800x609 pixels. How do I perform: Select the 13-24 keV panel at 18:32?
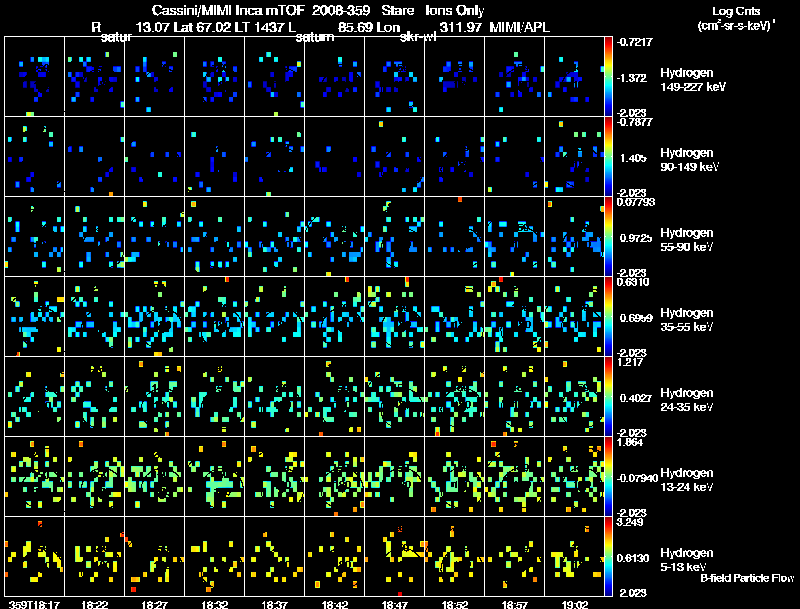coord(214,477)
